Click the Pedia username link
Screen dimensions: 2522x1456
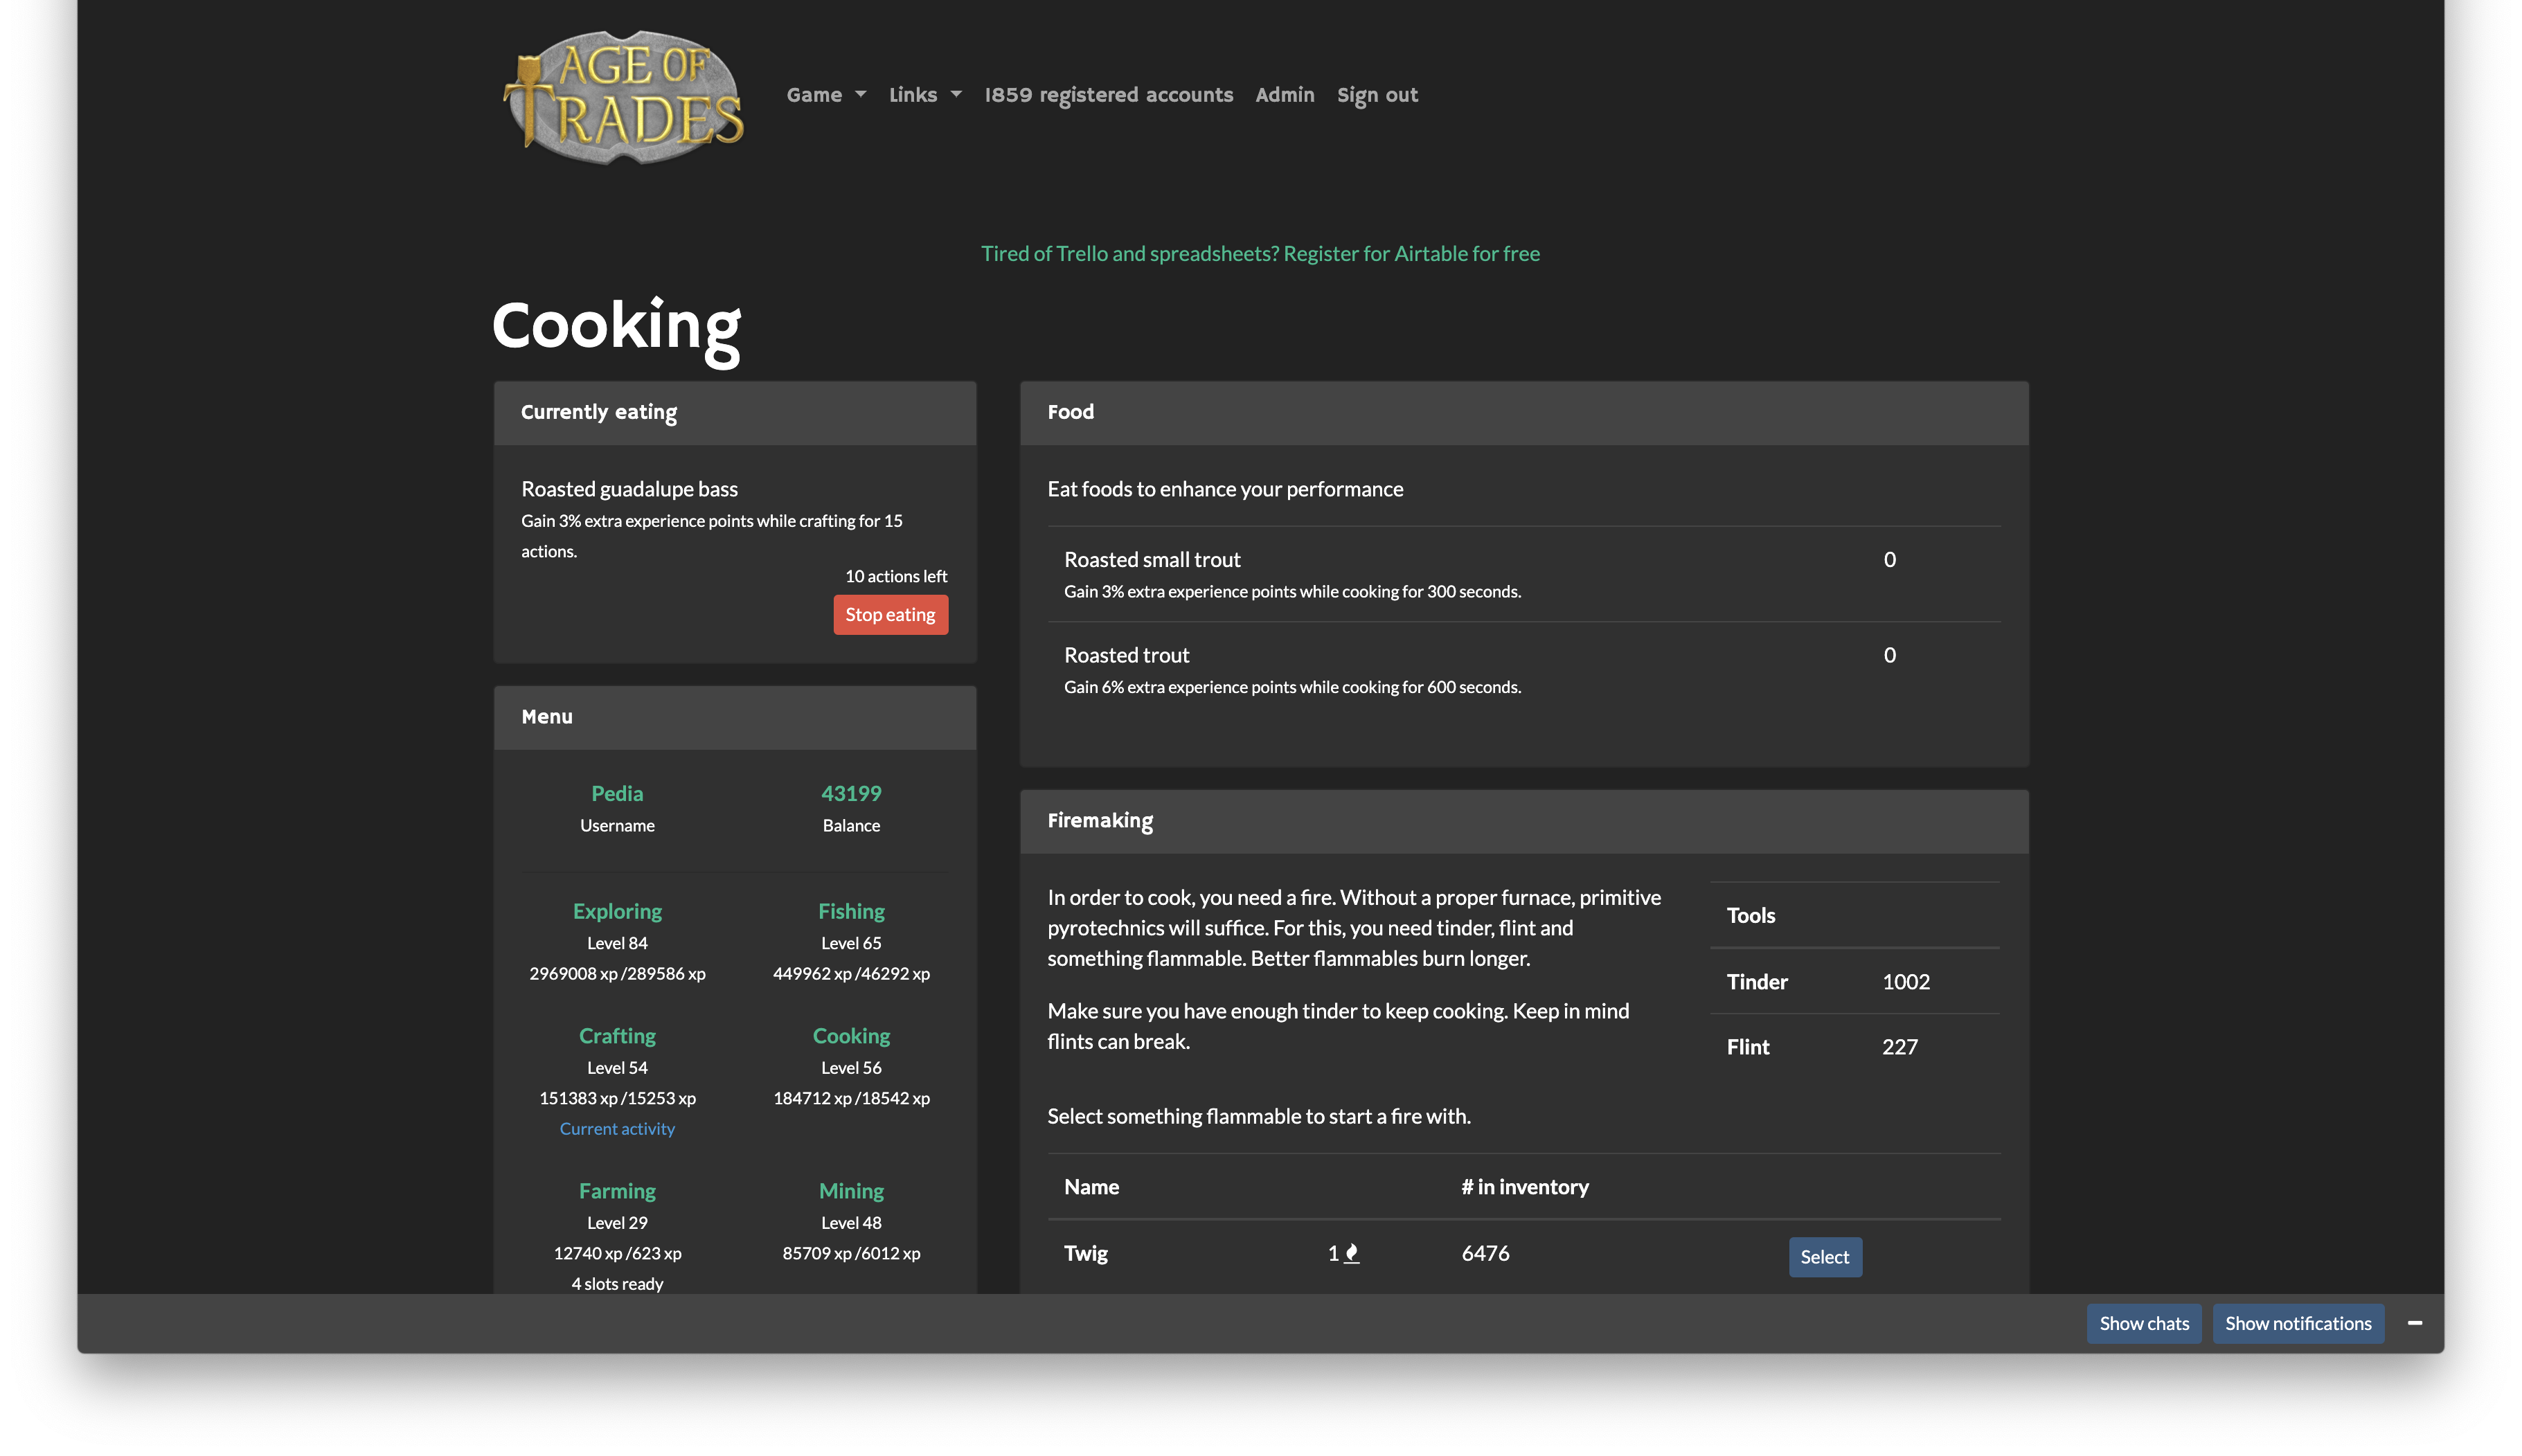click(617, 793)
